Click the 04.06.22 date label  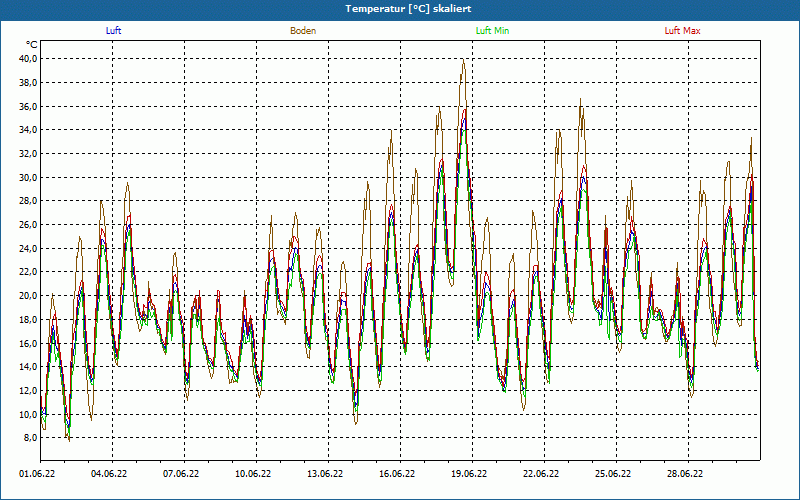pyautogui.click(x=109, y=474)
